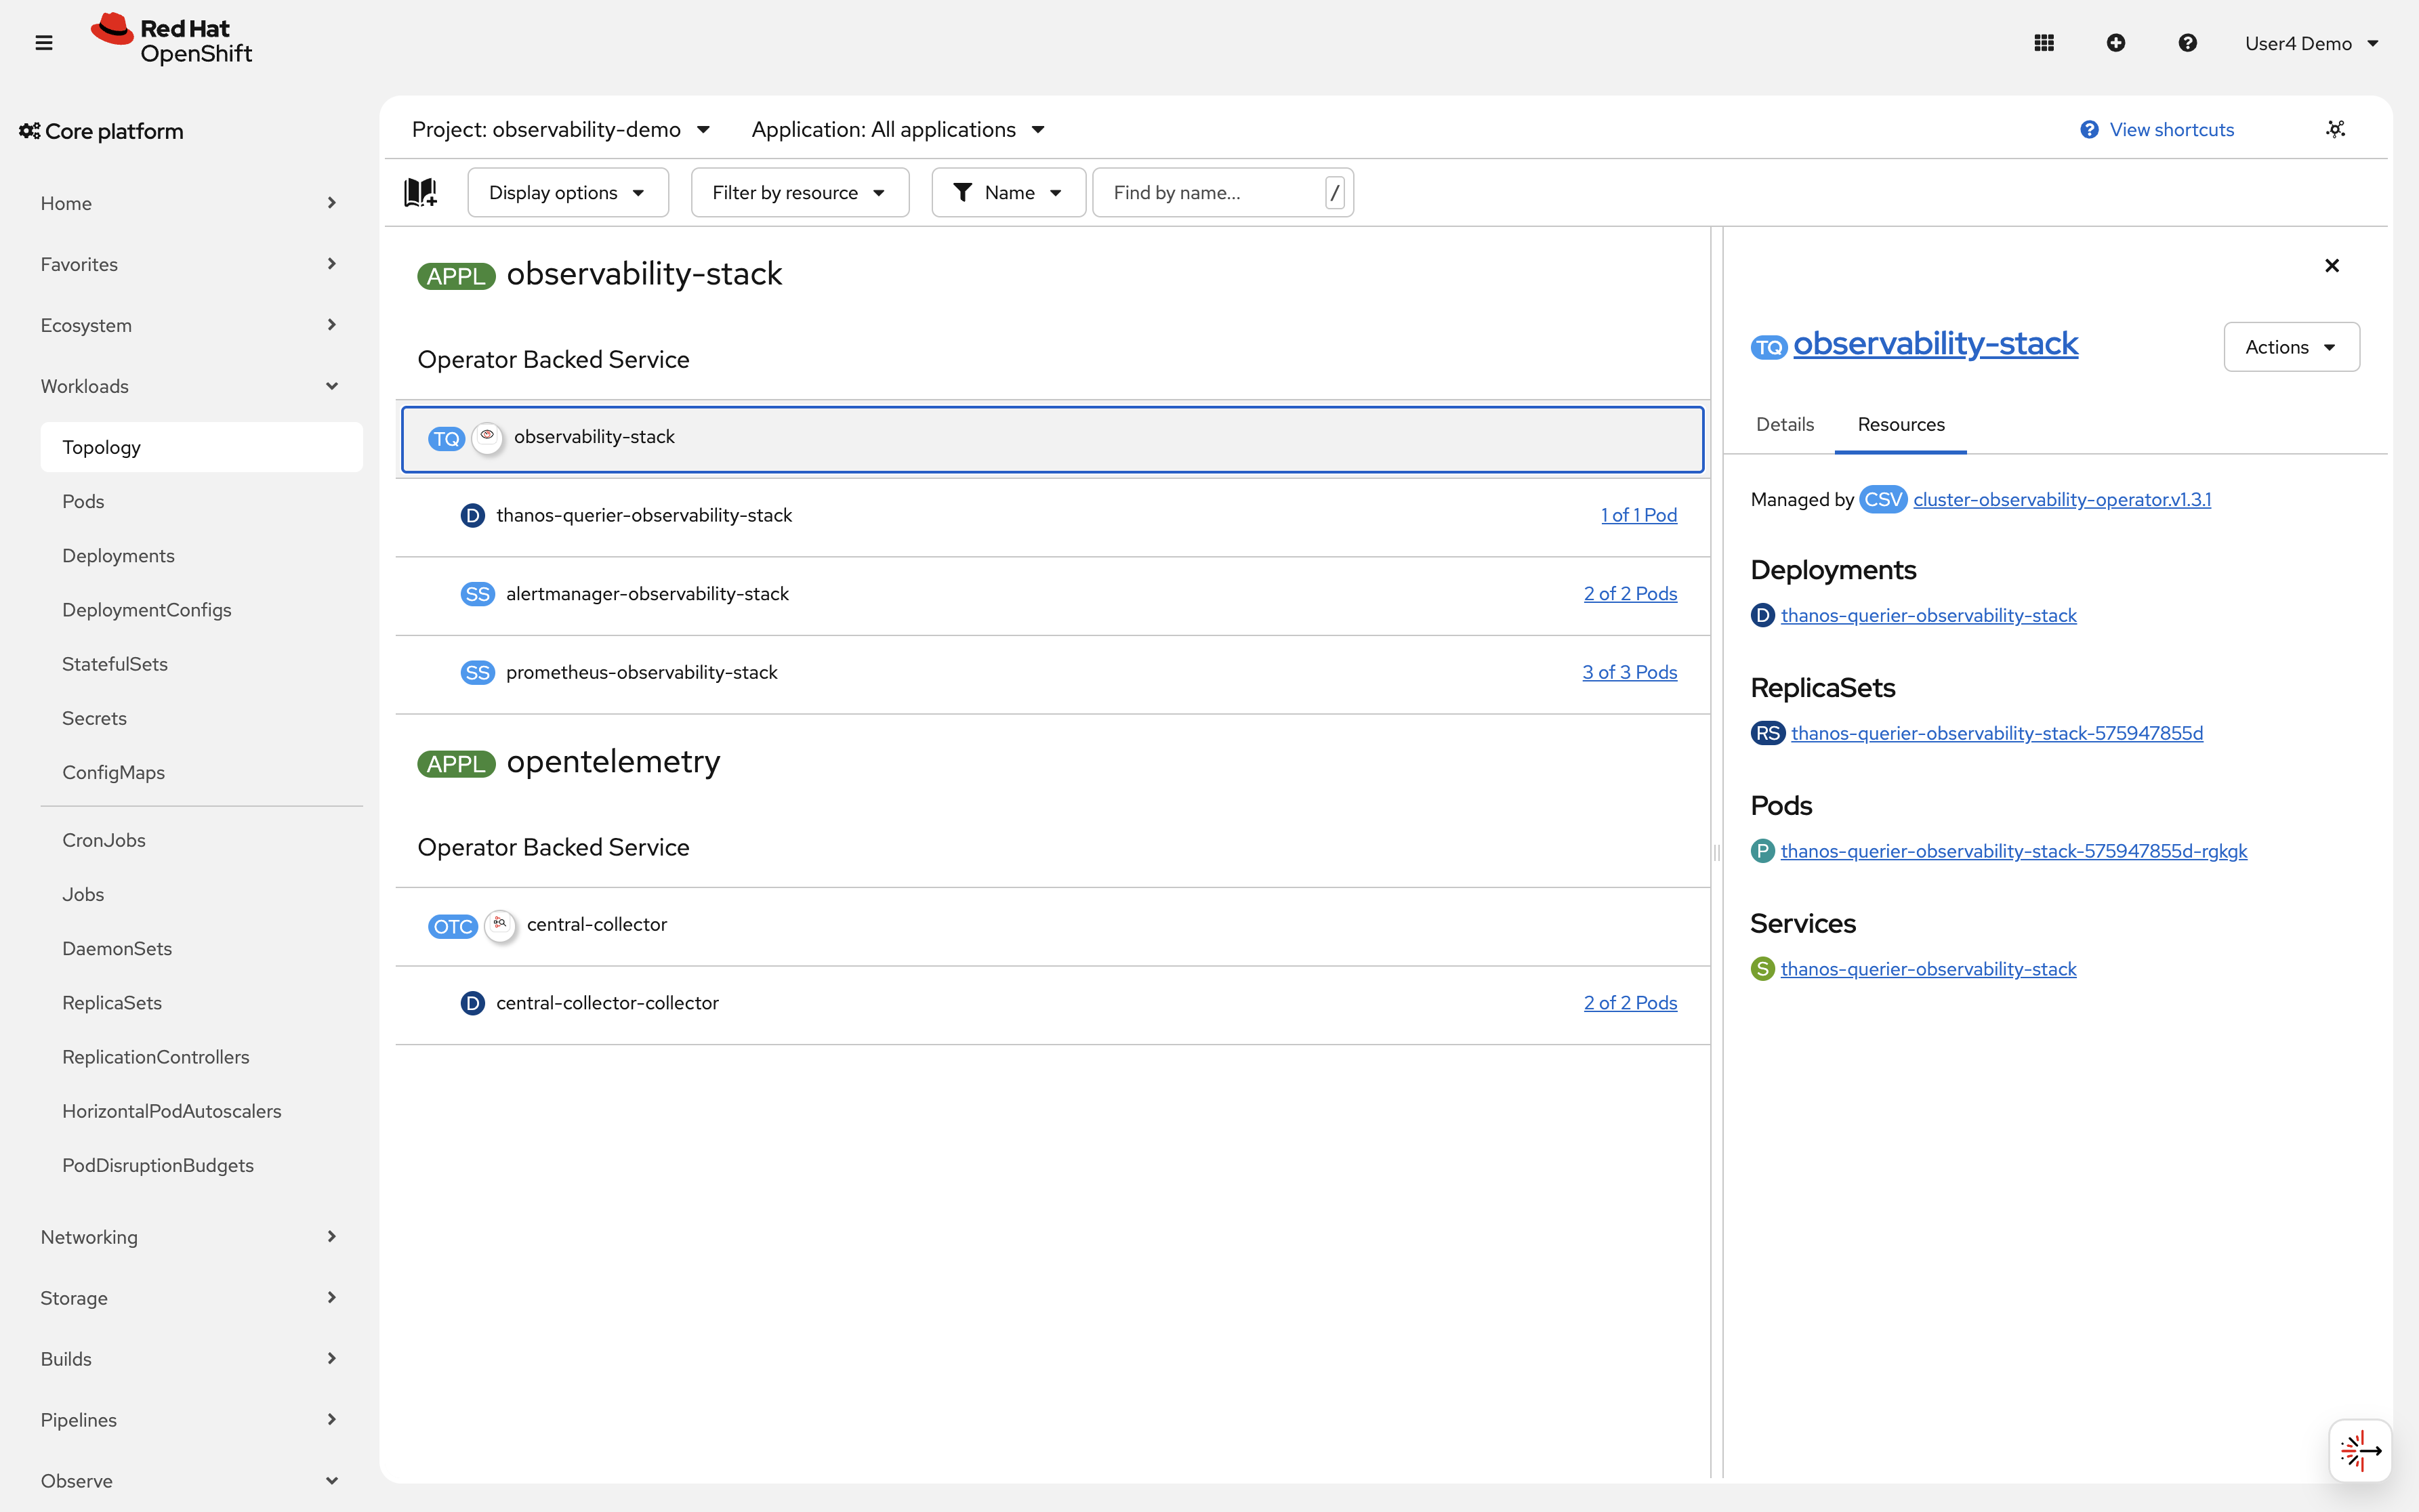
Task: Select the central-collector node in the topology list
Action: pos(596,924)
